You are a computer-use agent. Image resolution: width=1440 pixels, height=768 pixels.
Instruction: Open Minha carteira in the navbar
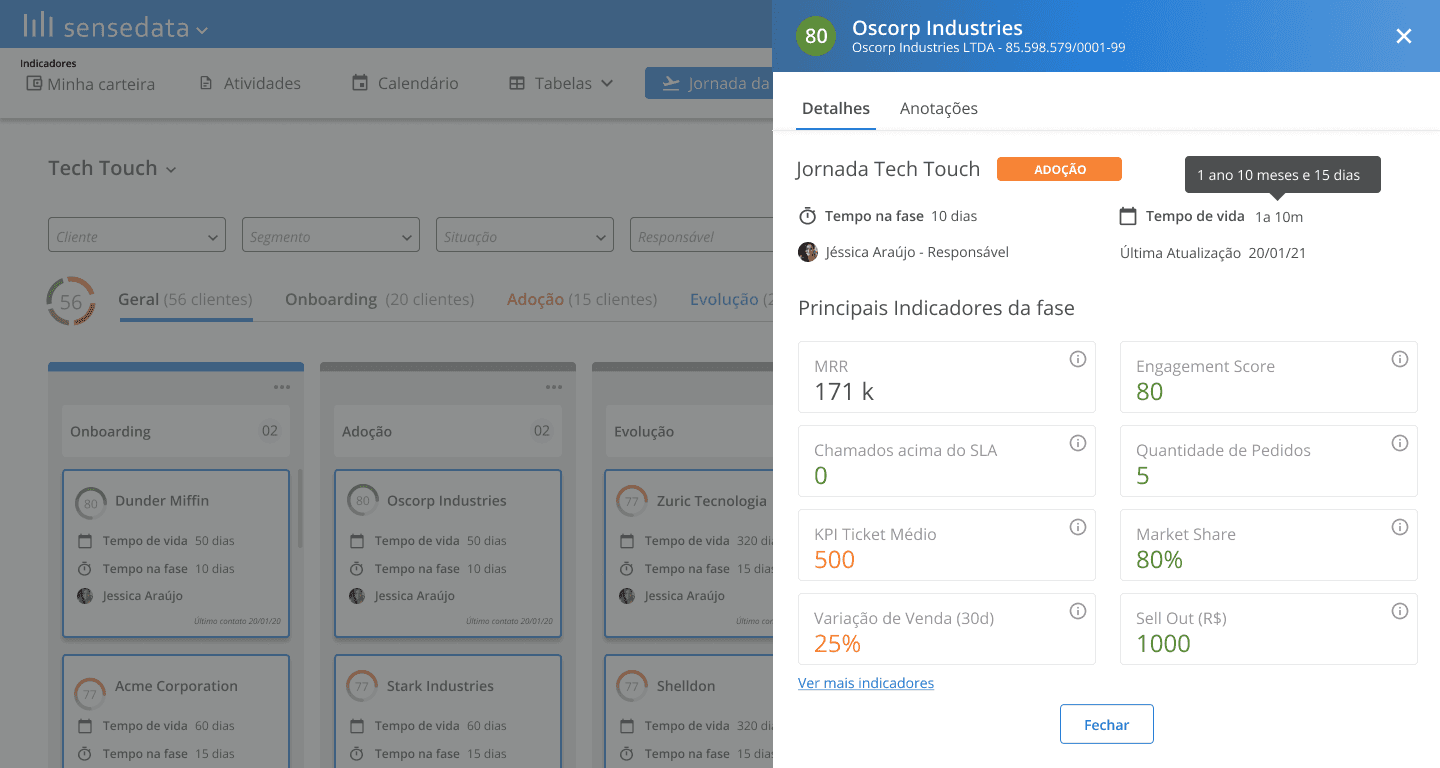(91, 84)
